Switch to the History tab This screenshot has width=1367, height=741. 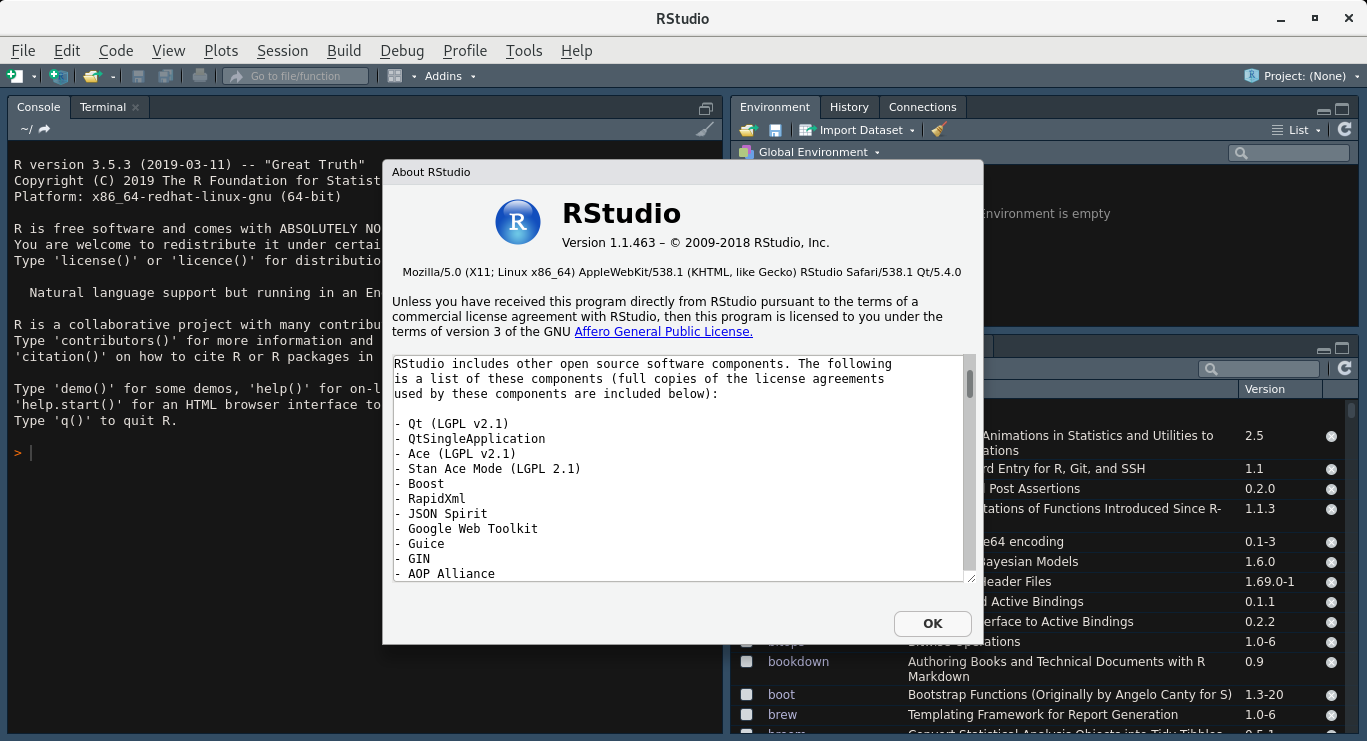(x=849, y=107)
